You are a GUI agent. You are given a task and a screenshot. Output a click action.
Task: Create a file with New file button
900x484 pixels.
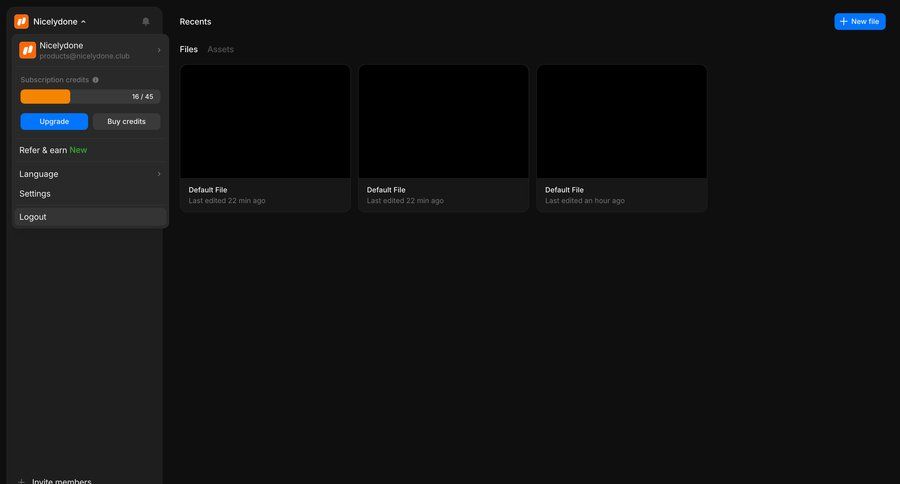point(859,21)
